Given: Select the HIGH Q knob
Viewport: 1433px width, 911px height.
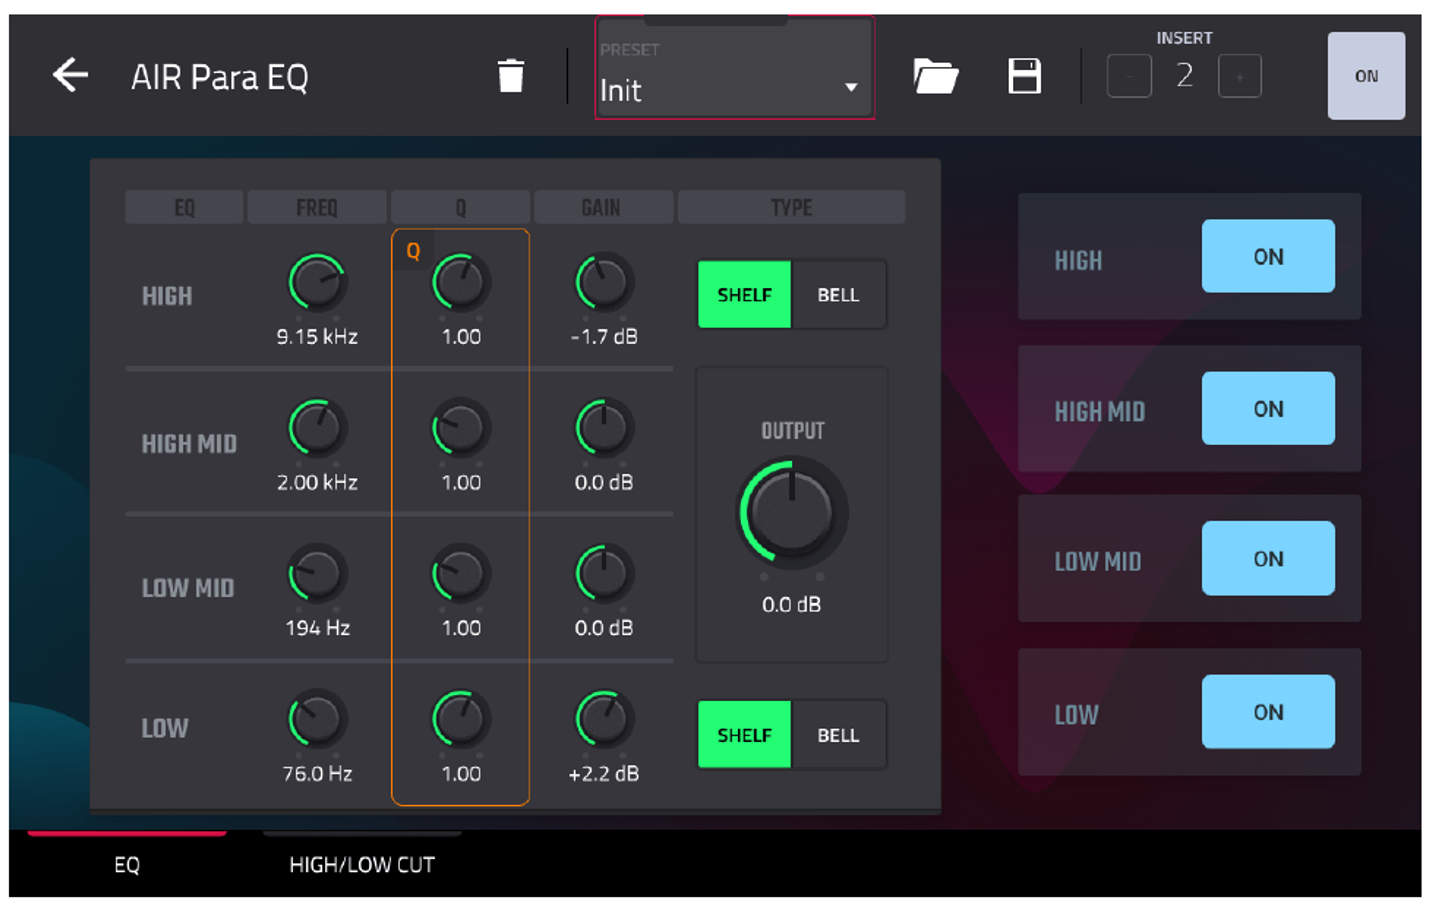Looking at the screenshot, I should click(x=461, y=282).
